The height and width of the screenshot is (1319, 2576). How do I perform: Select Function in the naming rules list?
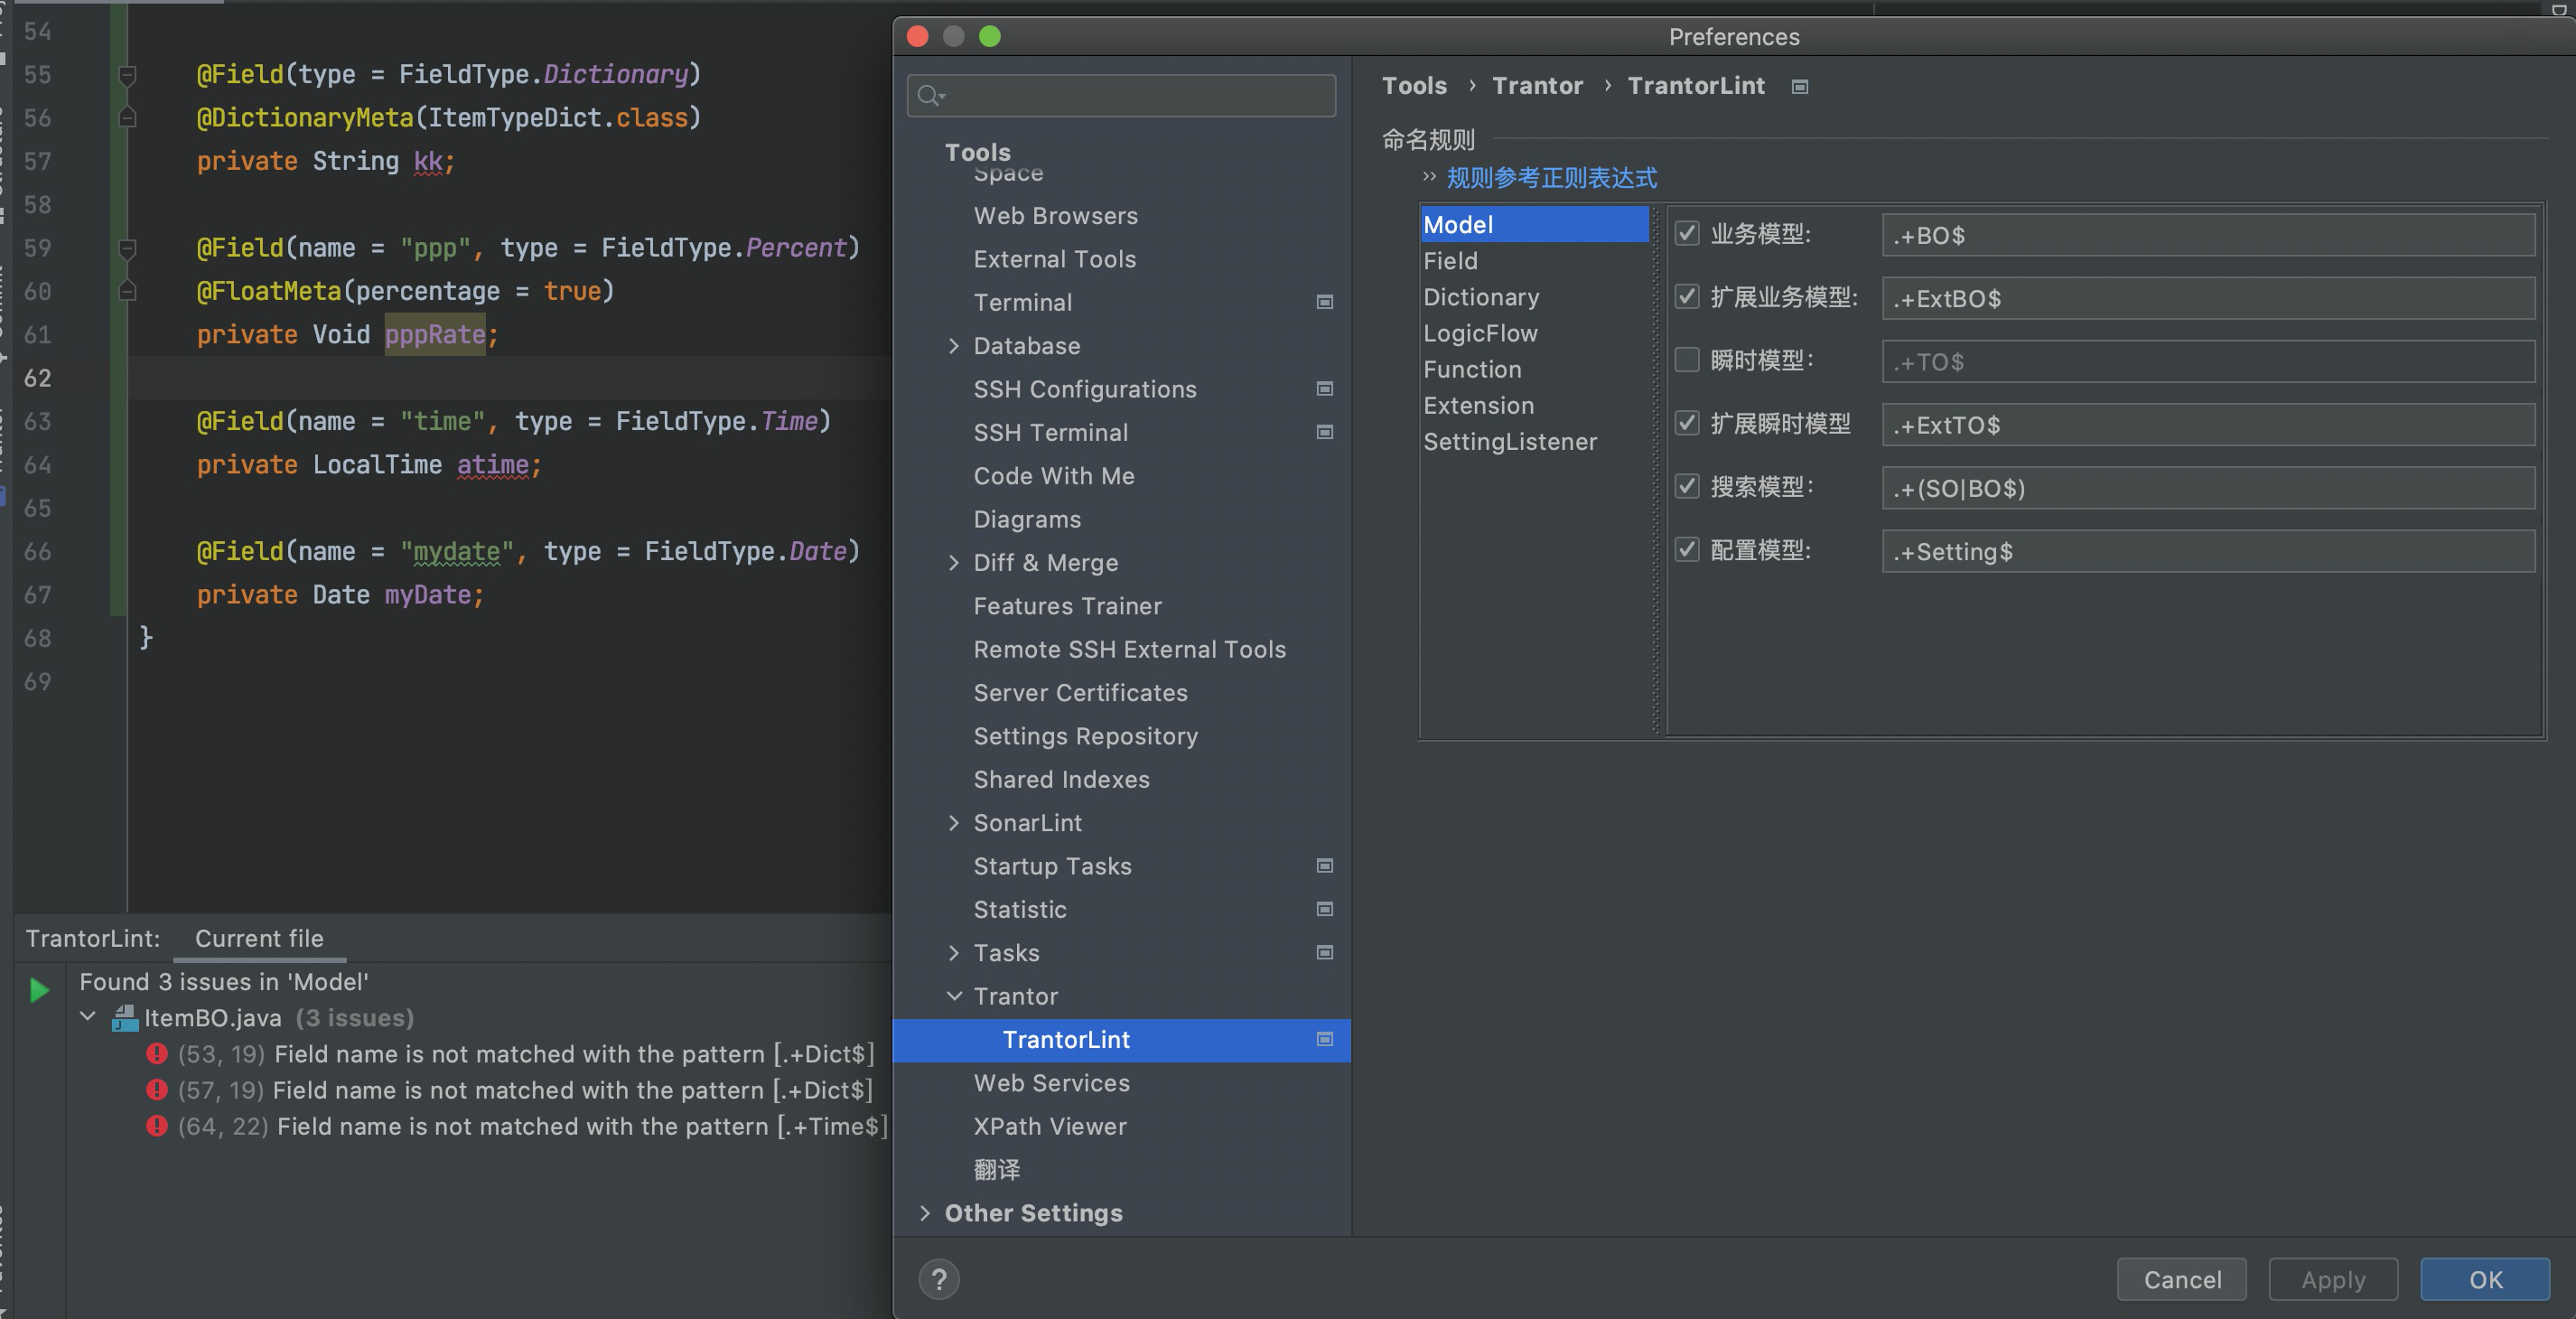1534,369
